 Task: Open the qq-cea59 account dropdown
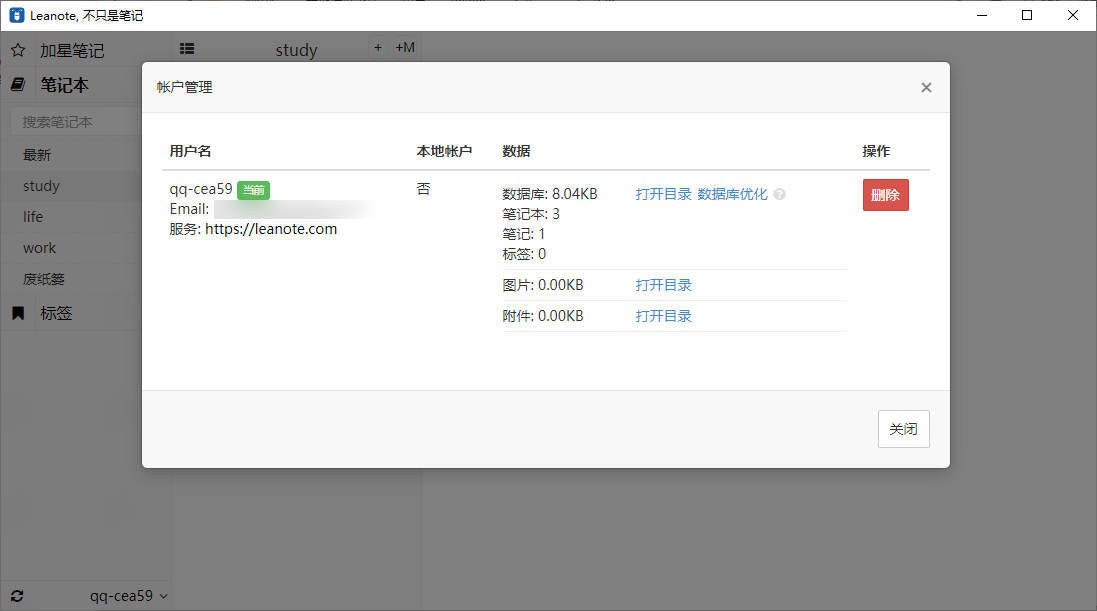pyautogui.click(x=129, y=596)
